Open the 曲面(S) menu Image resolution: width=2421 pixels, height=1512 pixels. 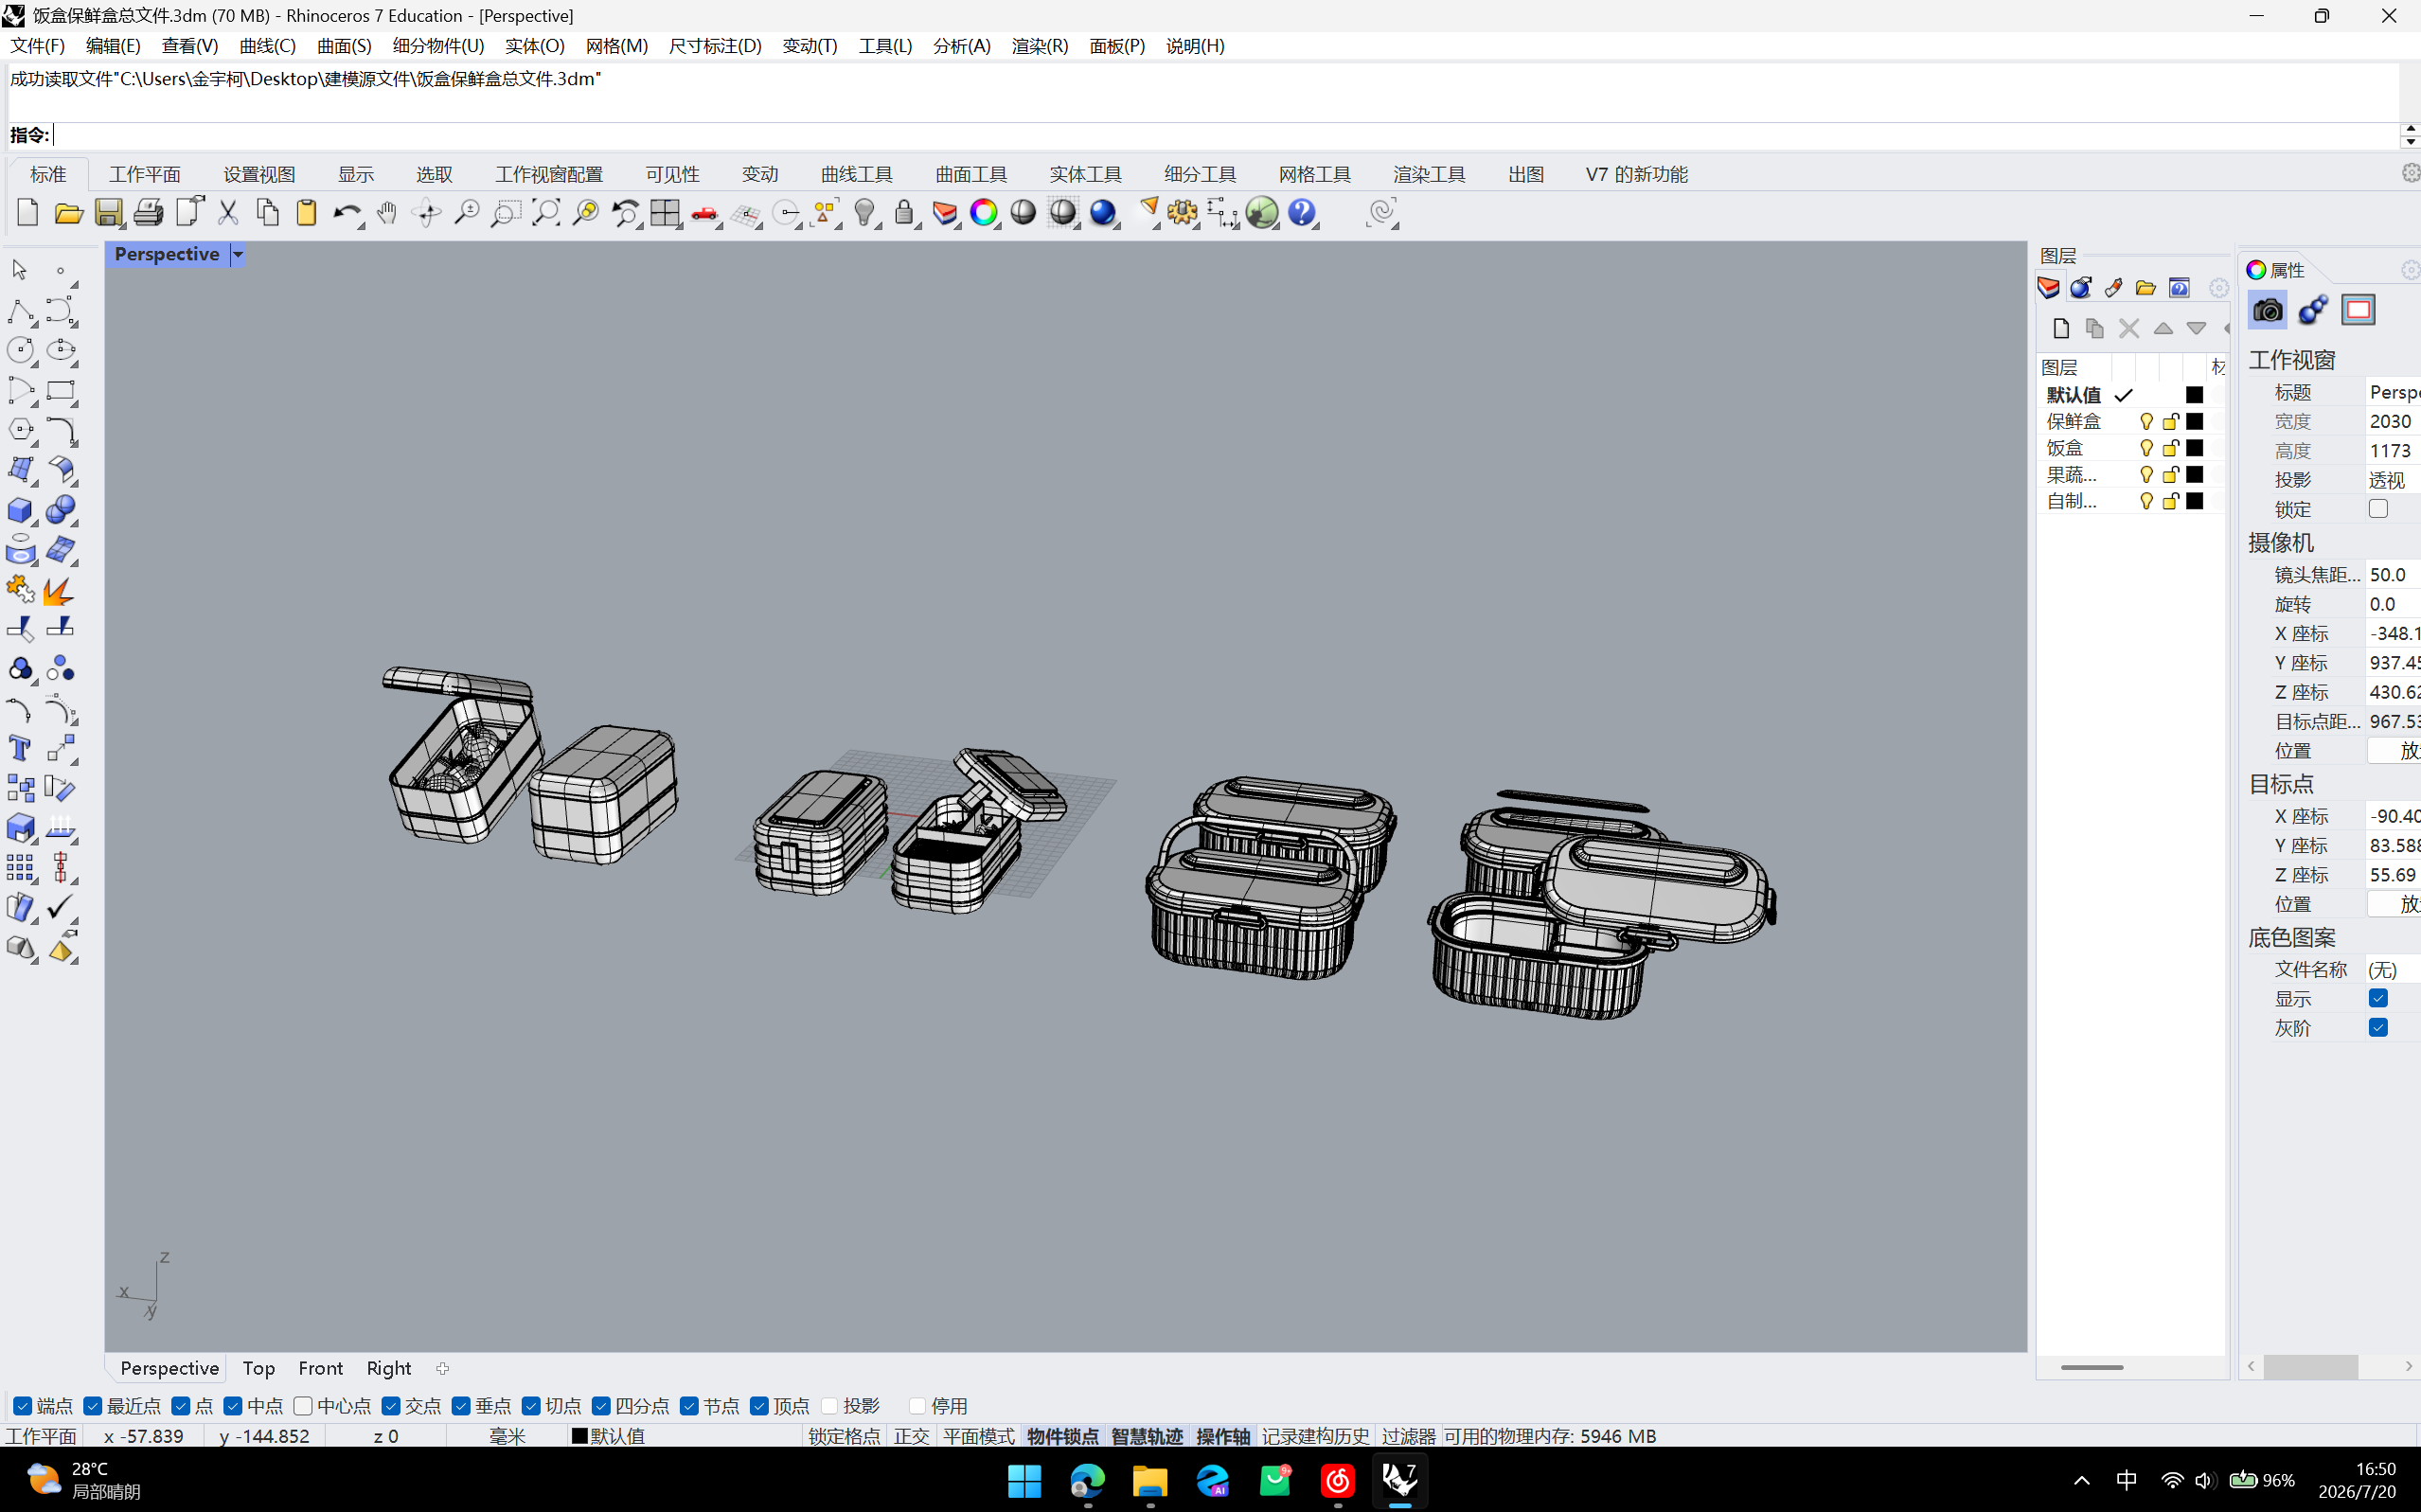(344, 46)
